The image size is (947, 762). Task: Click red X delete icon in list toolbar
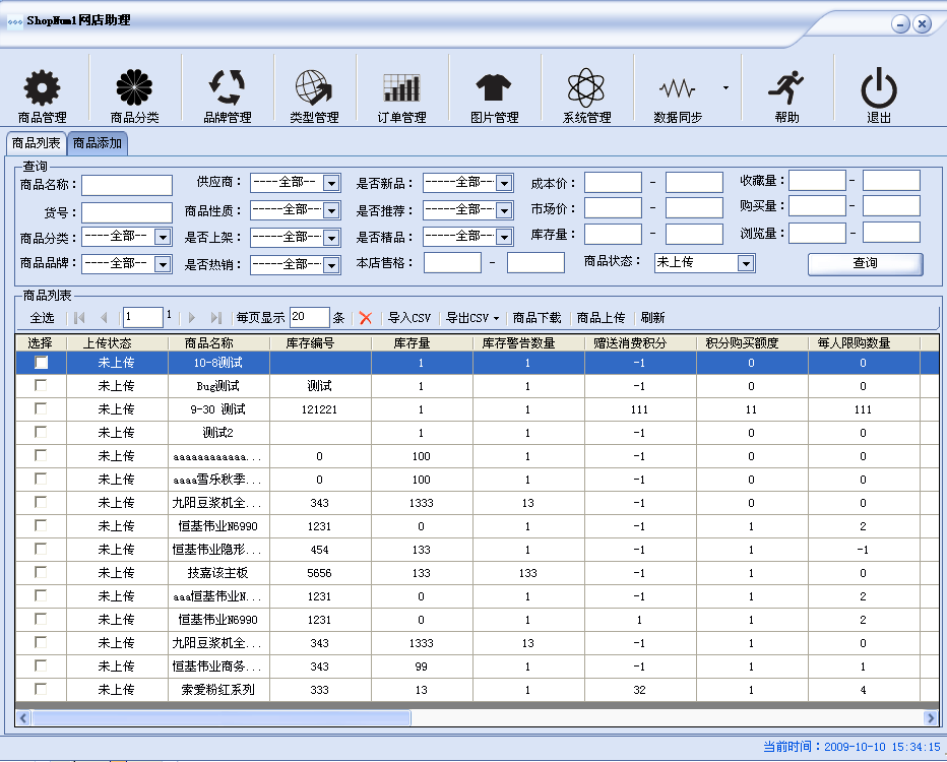pos(366,318)
